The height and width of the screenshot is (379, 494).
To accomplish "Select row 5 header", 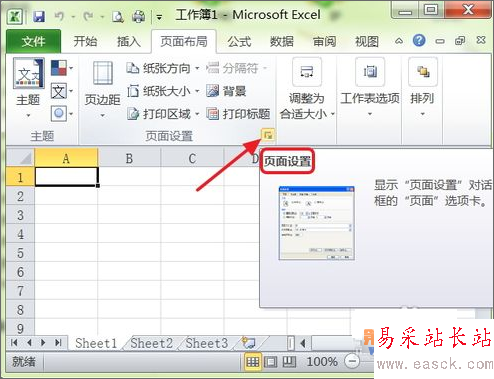I will pyautogui.click(x=20, y=253).
